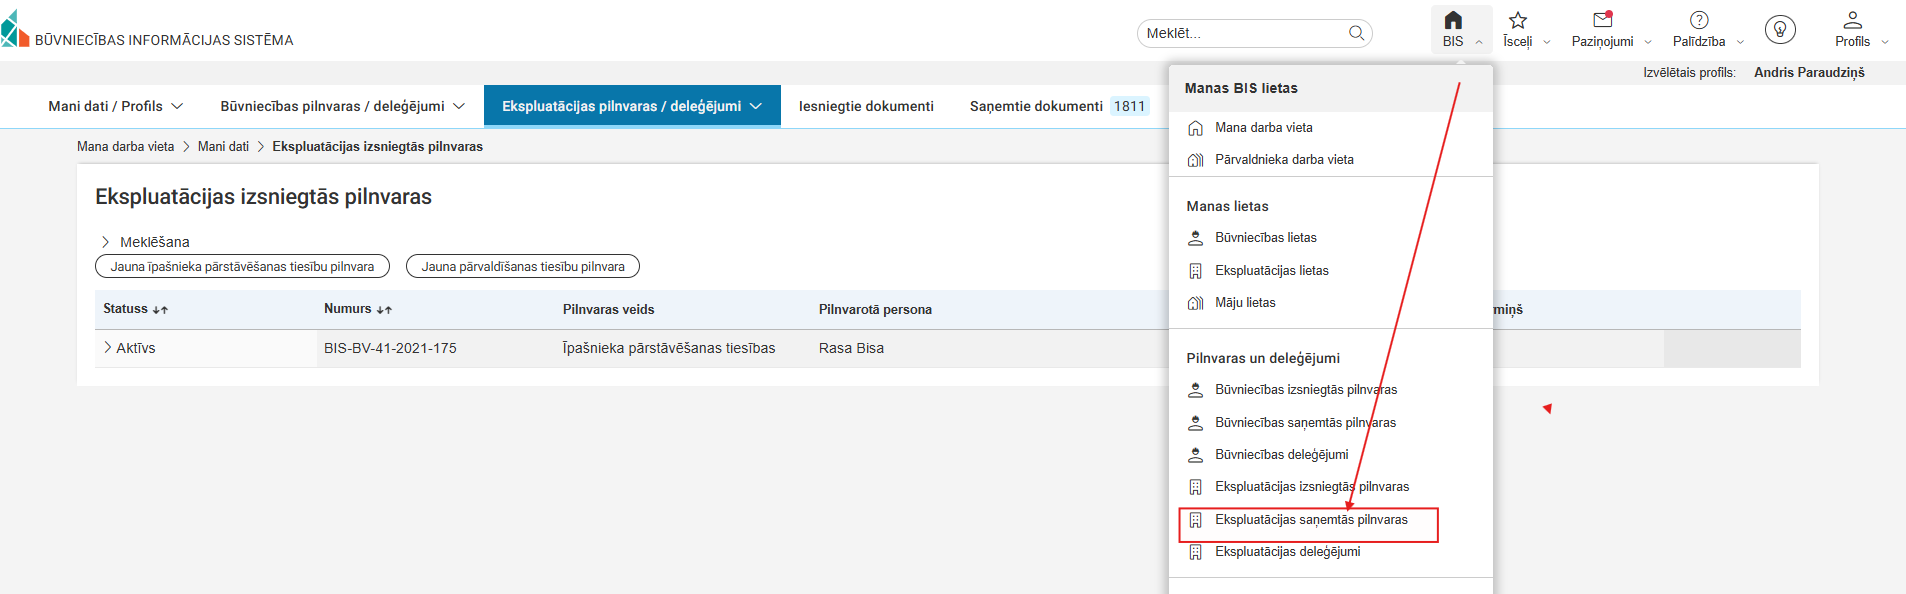Open Iesniegtie dokumenti tab
This screenshot has height=594, width=1906.
[865, 106]
